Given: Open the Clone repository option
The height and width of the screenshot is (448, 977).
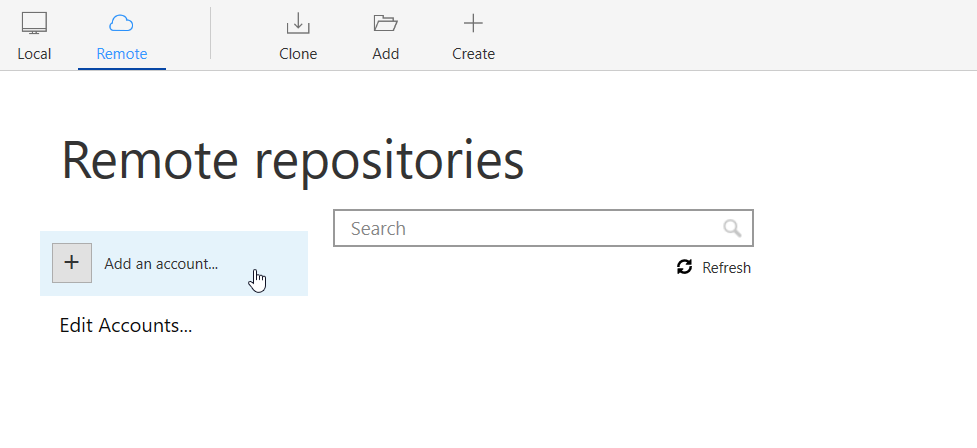Looking at the screenshot, I should [298, 36].
